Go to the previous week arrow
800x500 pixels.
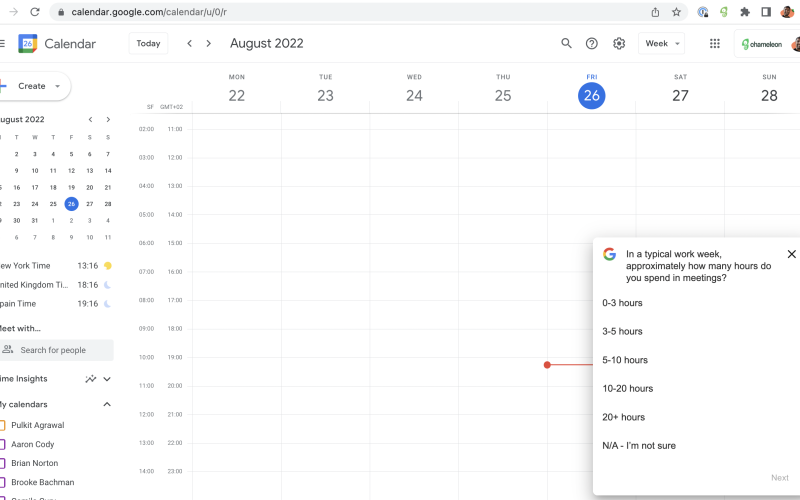coord(190,44)
